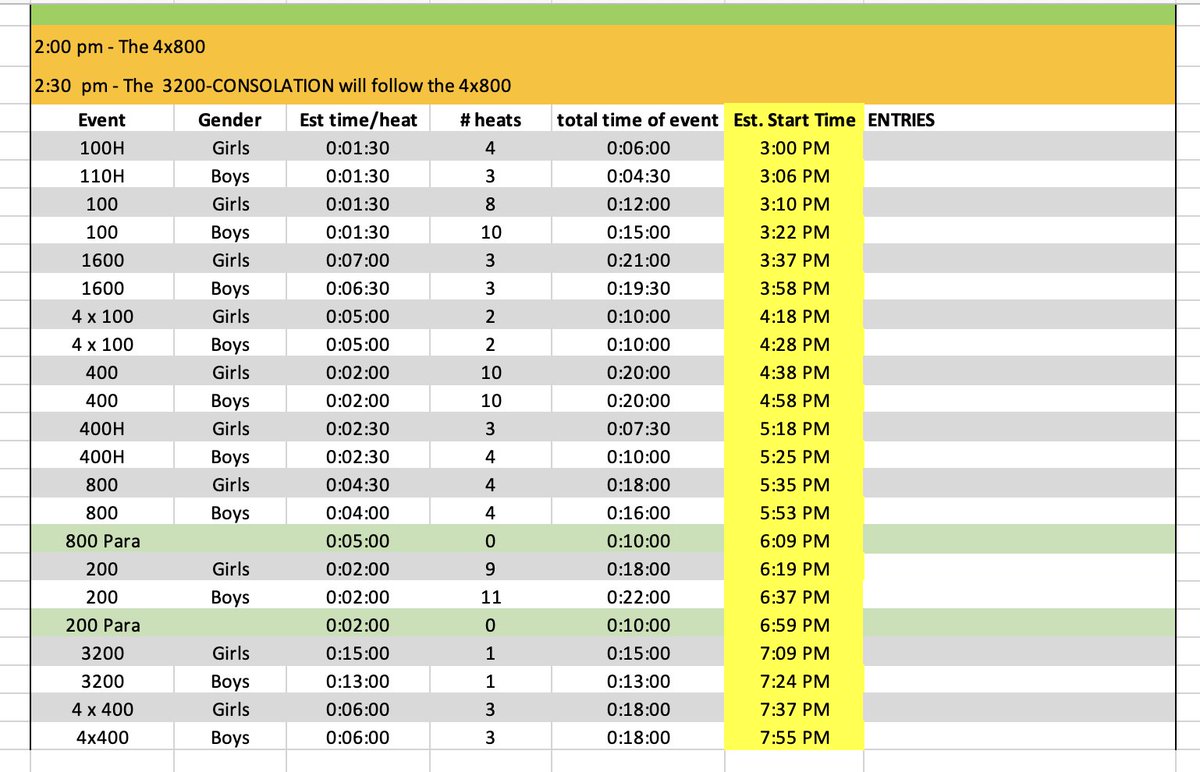This screenshot has width=1200, height=772.
Task: Click the 'total time of event' header
Action: [638, 120]
